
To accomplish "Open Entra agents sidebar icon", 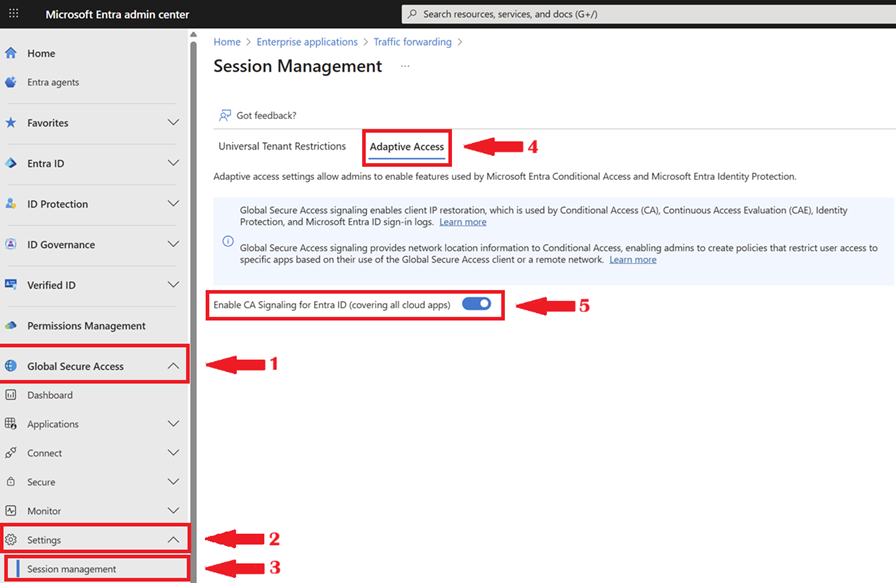I will 11,82.
